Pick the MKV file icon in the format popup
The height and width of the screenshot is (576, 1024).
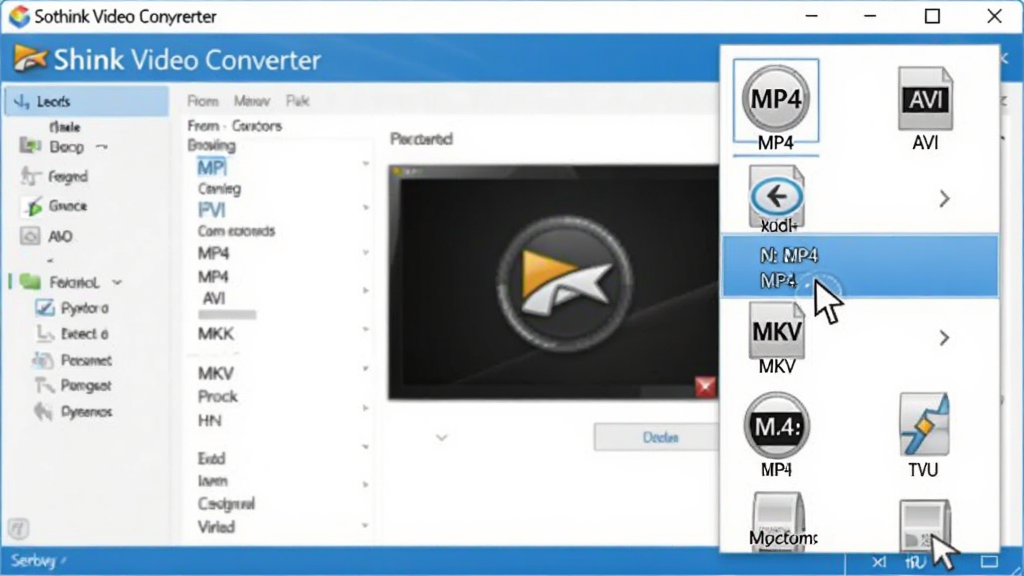(776, 330)
